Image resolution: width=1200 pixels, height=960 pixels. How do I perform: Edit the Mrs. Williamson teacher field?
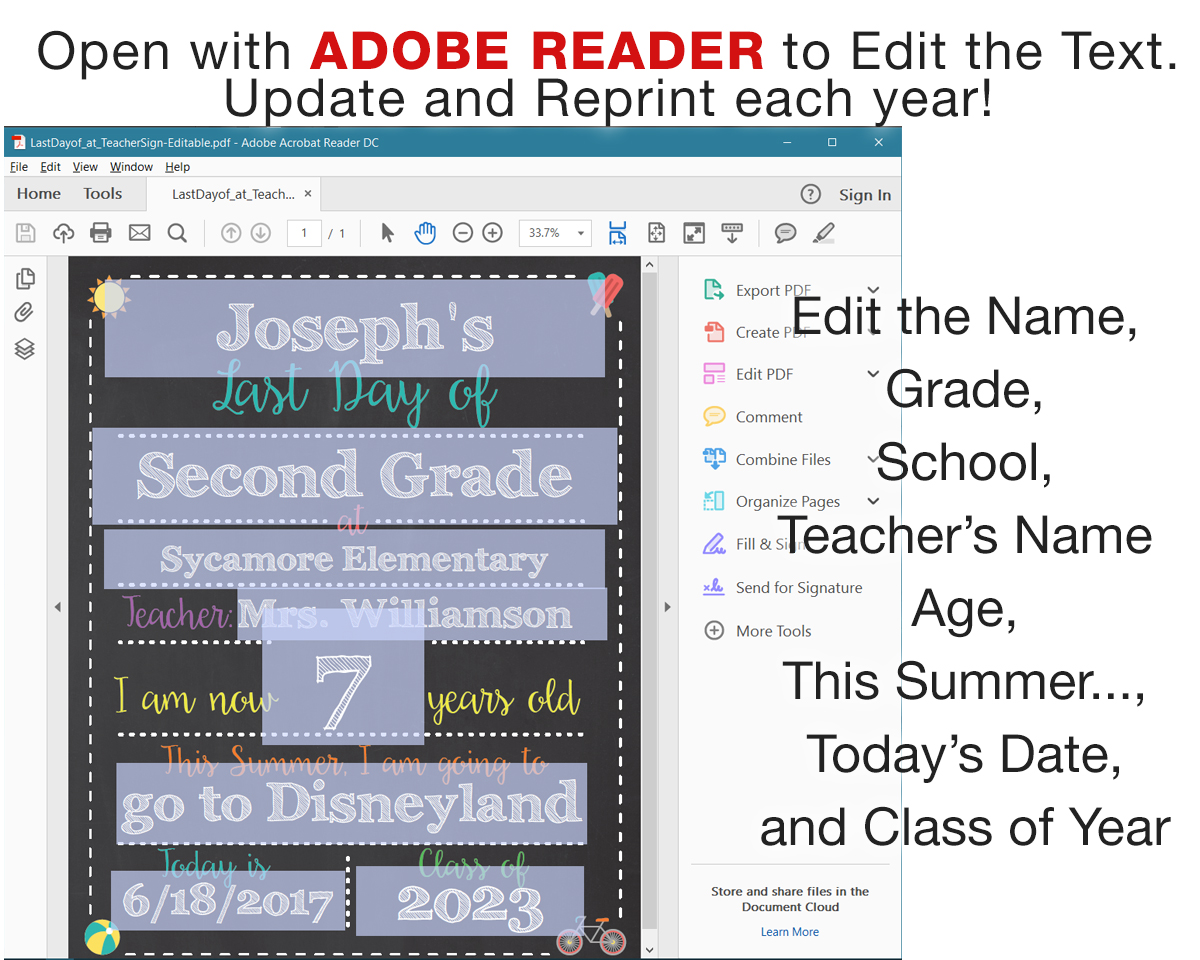pos(422,614)
